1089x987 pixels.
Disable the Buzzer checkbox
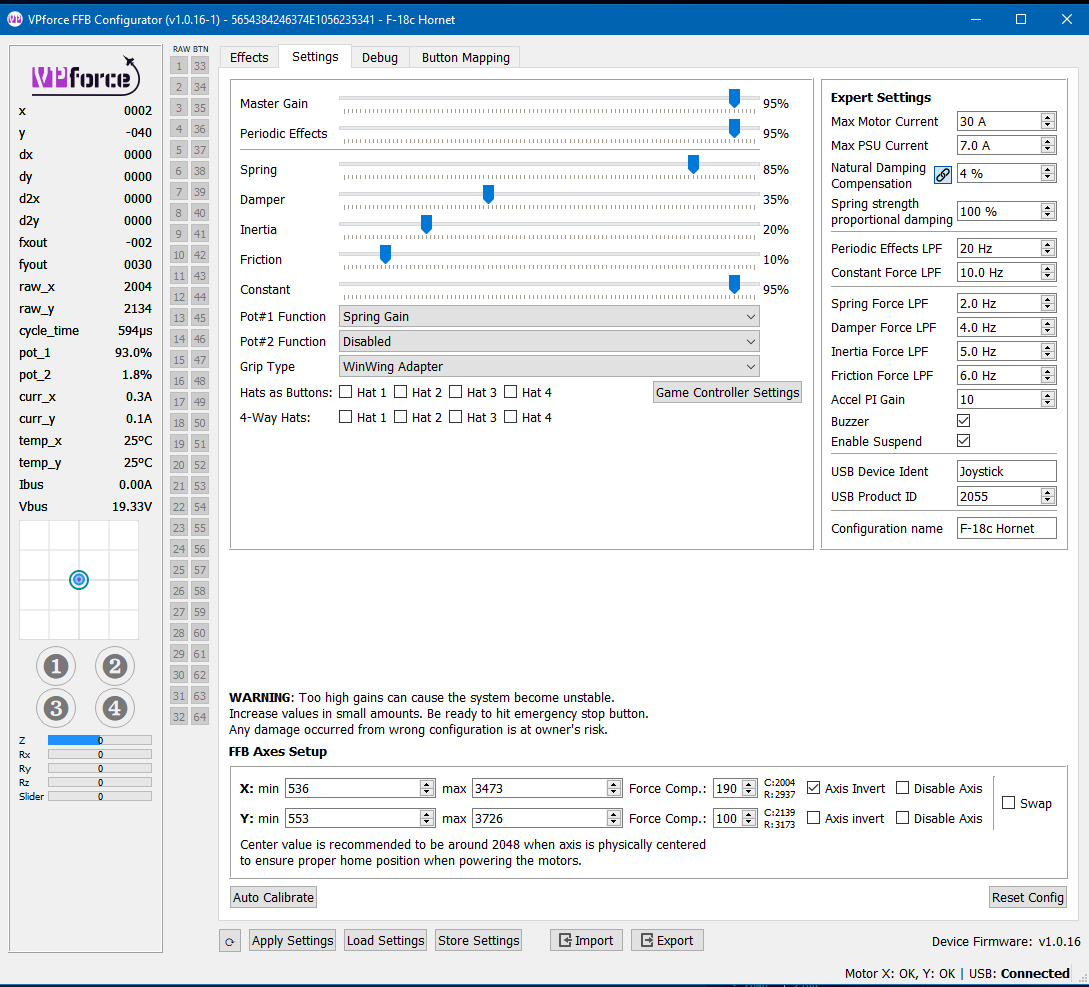coord(964,421)
